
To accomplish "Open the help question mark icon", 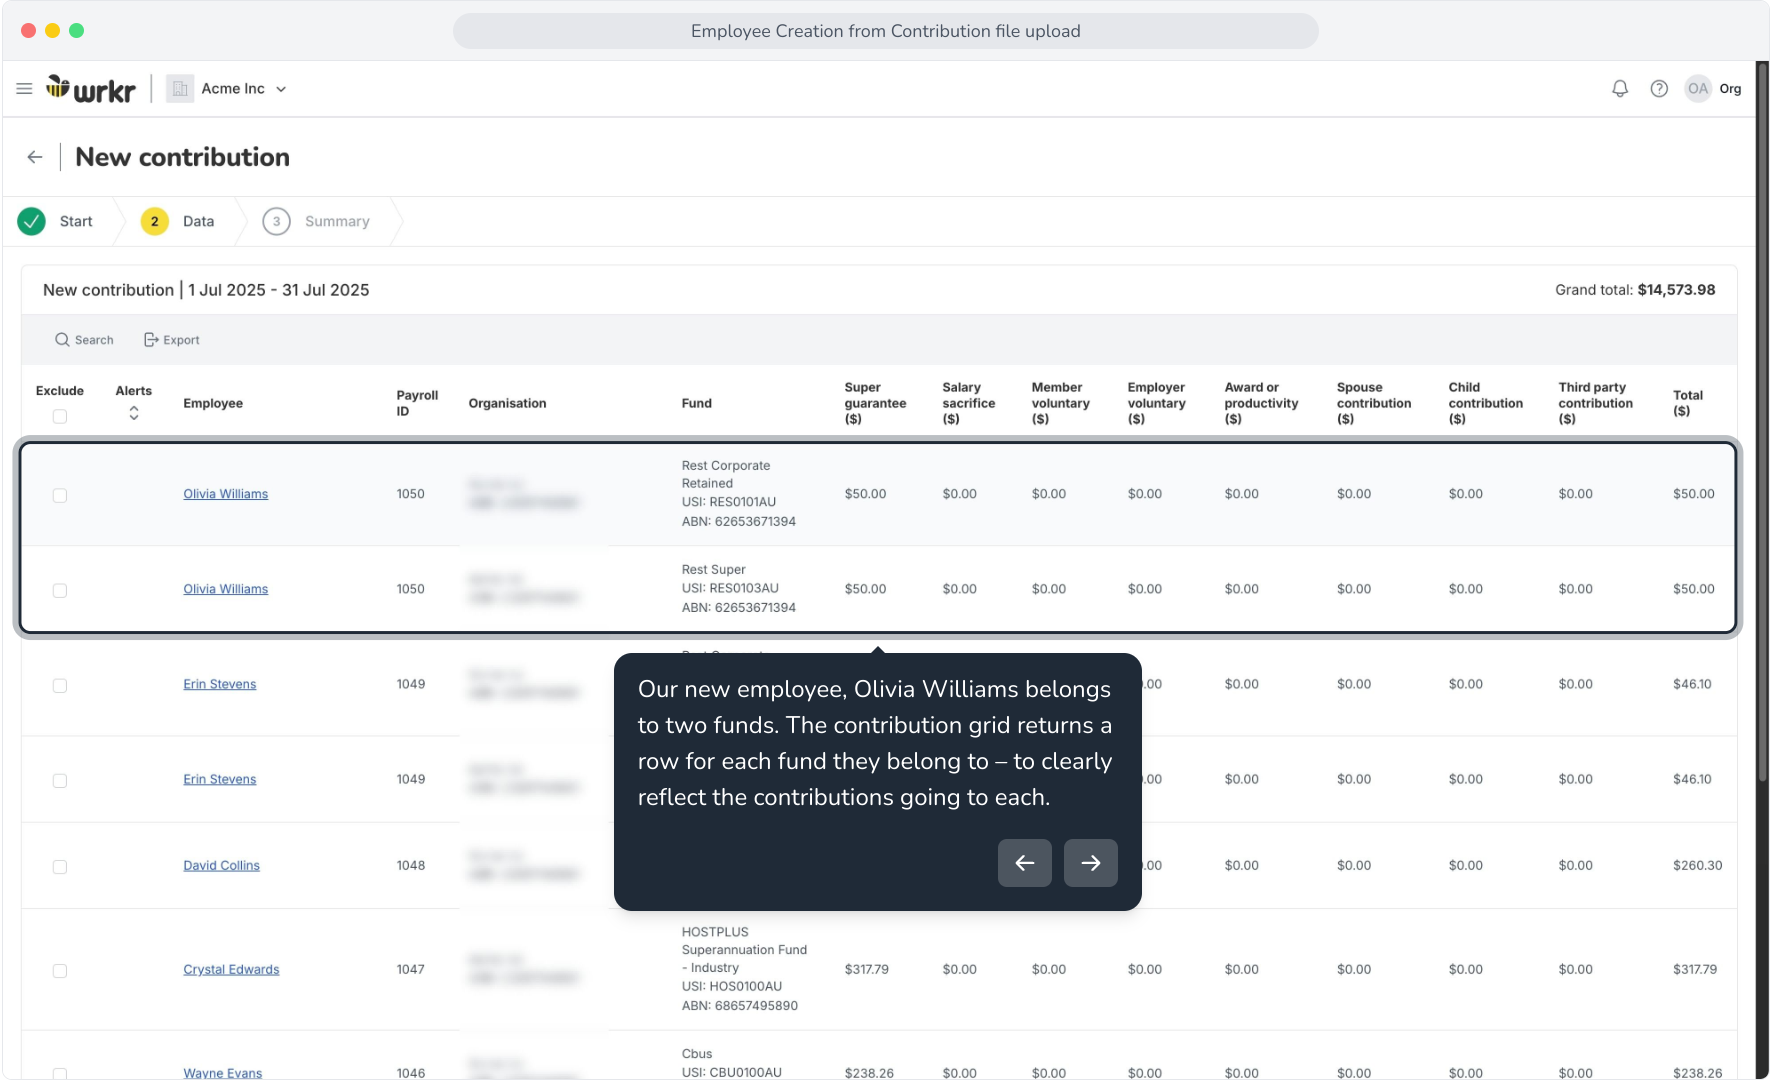I will pos(1659,89).
